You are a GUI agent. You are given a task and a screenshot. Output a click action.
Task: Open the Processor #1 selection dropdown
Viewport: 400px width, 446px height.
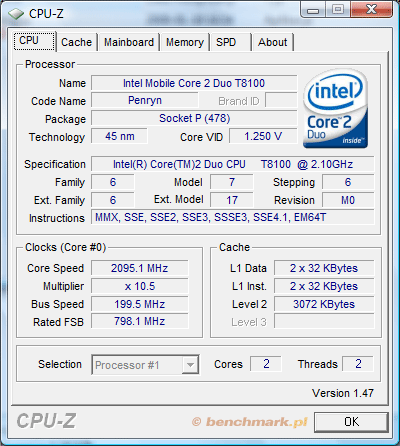145,365
